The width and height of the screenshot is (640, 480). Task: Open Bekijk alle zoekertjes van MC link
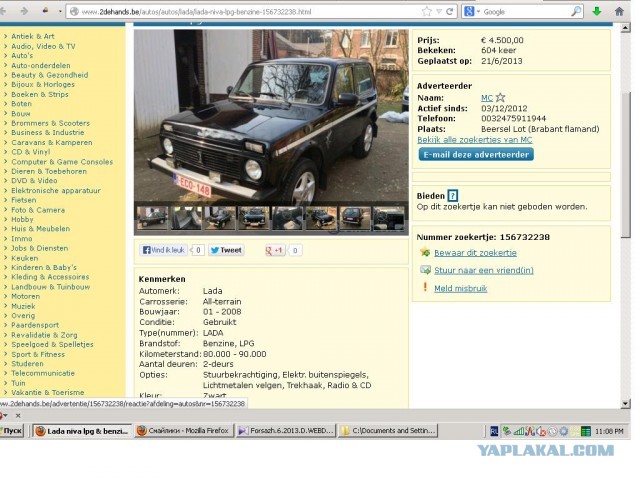coord(475,140)
